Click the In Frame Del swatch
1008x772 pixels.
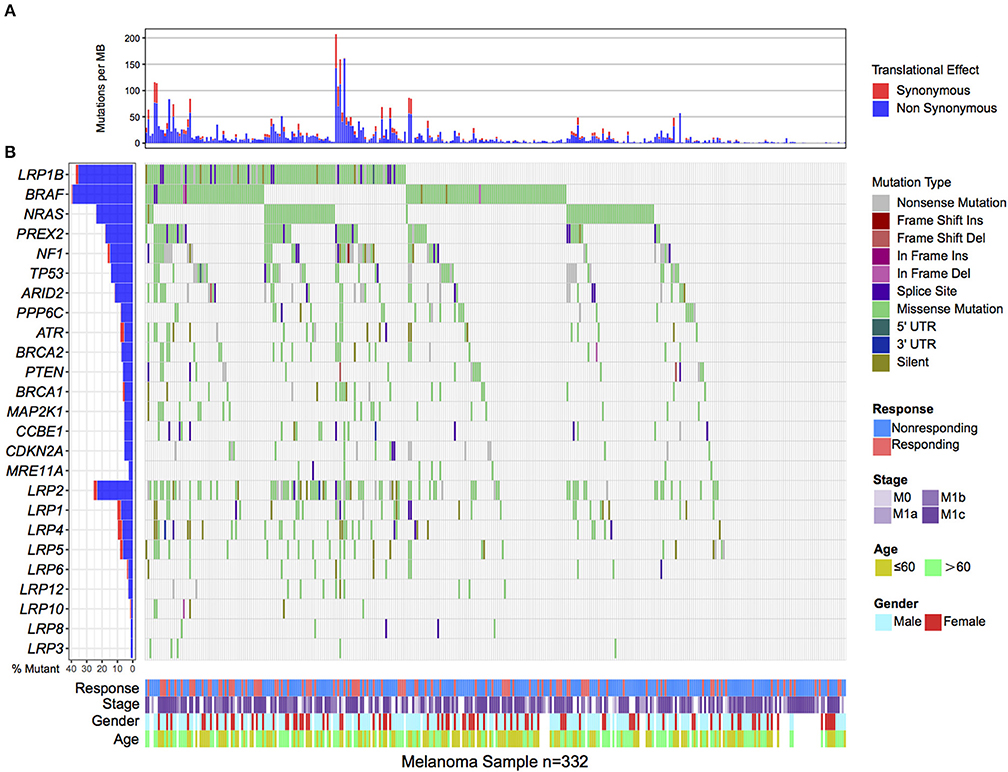coord(881,274)
